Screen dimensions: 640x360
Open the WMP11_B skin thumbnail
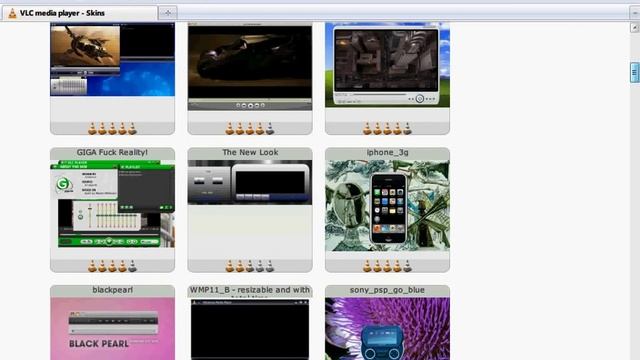pos(250,329)
